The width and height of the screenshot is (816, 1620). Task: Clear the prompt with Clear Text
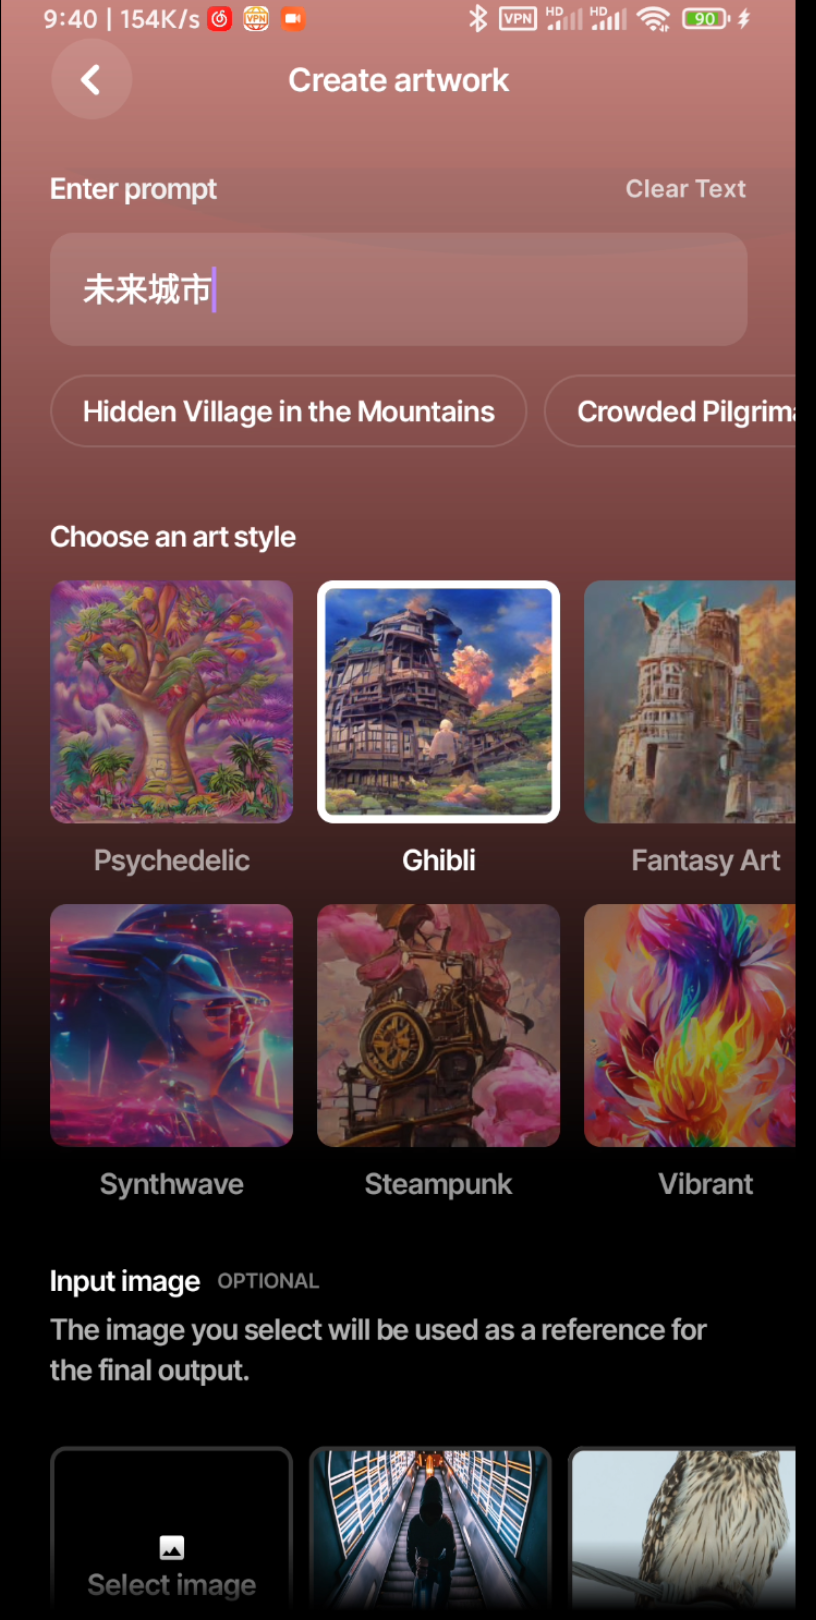tap(686, 189)
